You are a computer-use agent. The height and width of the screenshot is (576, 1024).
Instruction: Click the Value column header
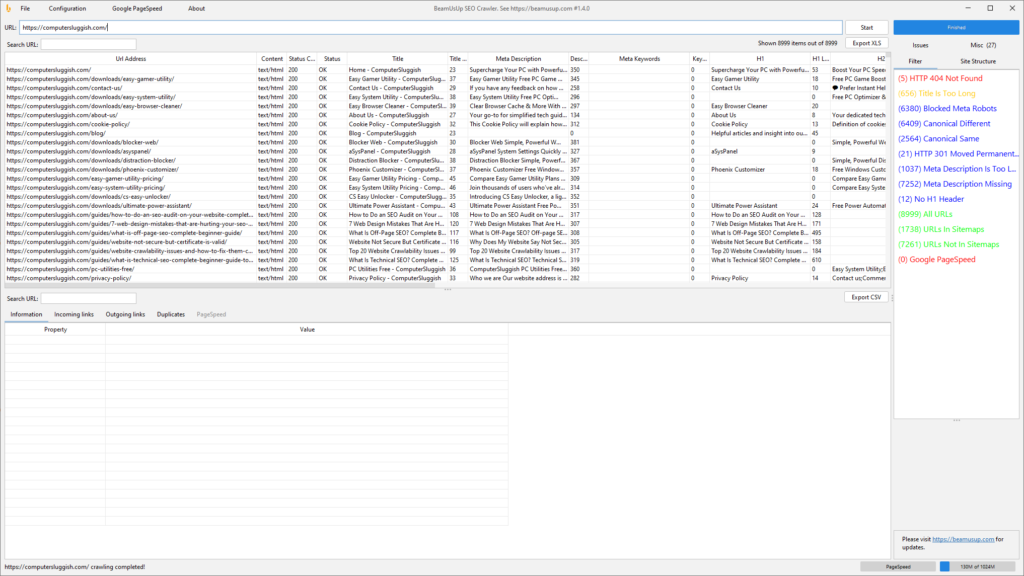(x=307, y=330)
